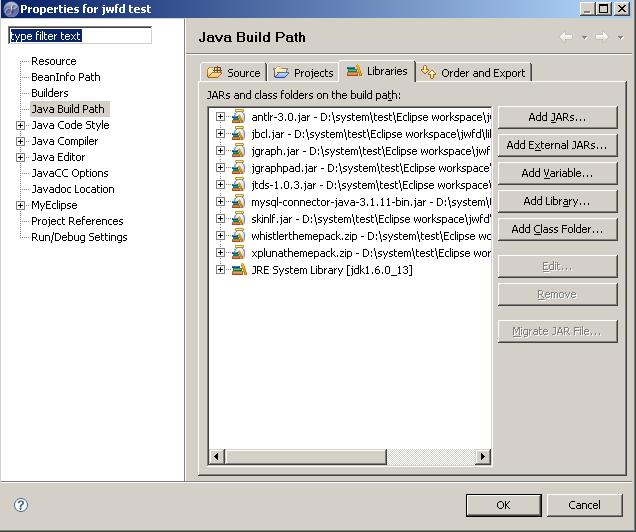Image resolution: width=636 pixels, height=532 pixels.
Task: Select Builders in the properties tree
Action: 50,93
